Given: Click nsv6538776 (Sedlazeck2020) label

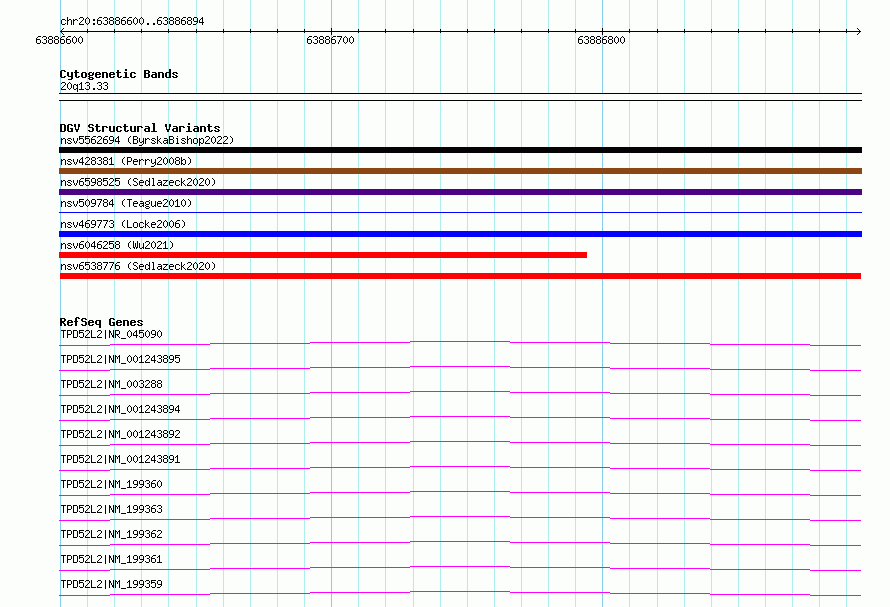Looking at the screenshot, I should pyautogui.click(x=138, y=266).
